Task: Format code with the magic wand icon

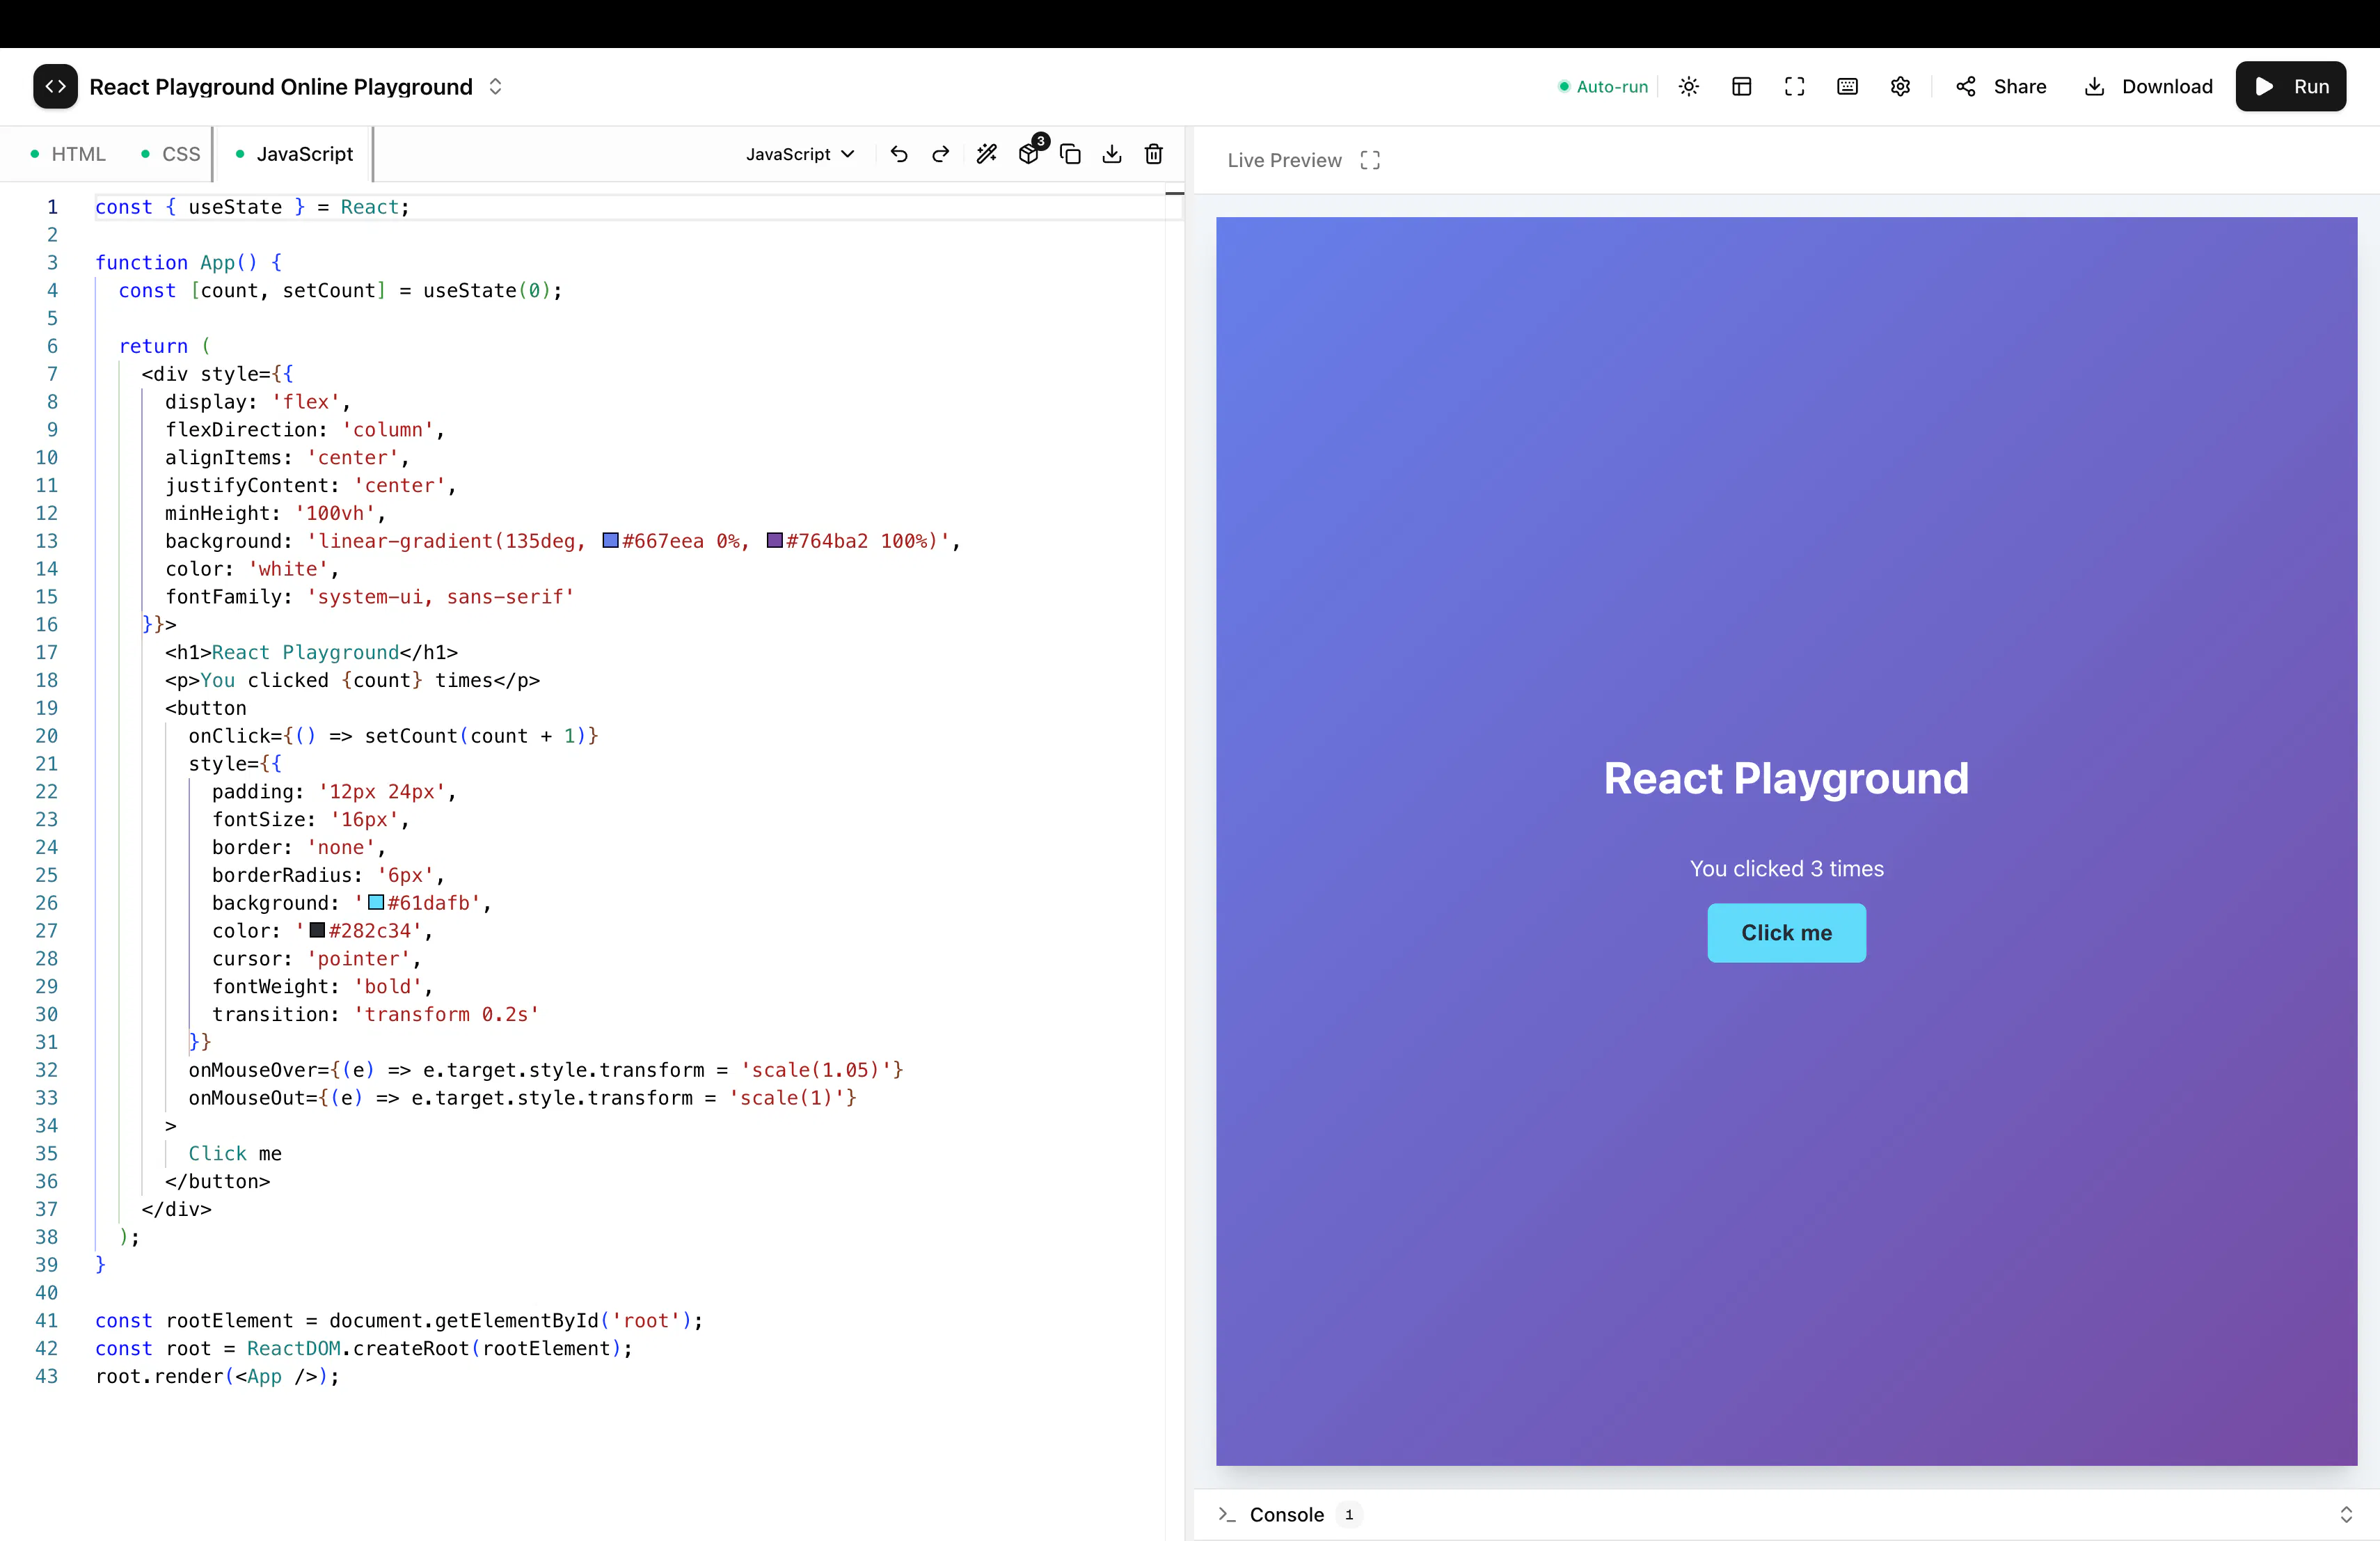Action: click(x=987, y=154)
